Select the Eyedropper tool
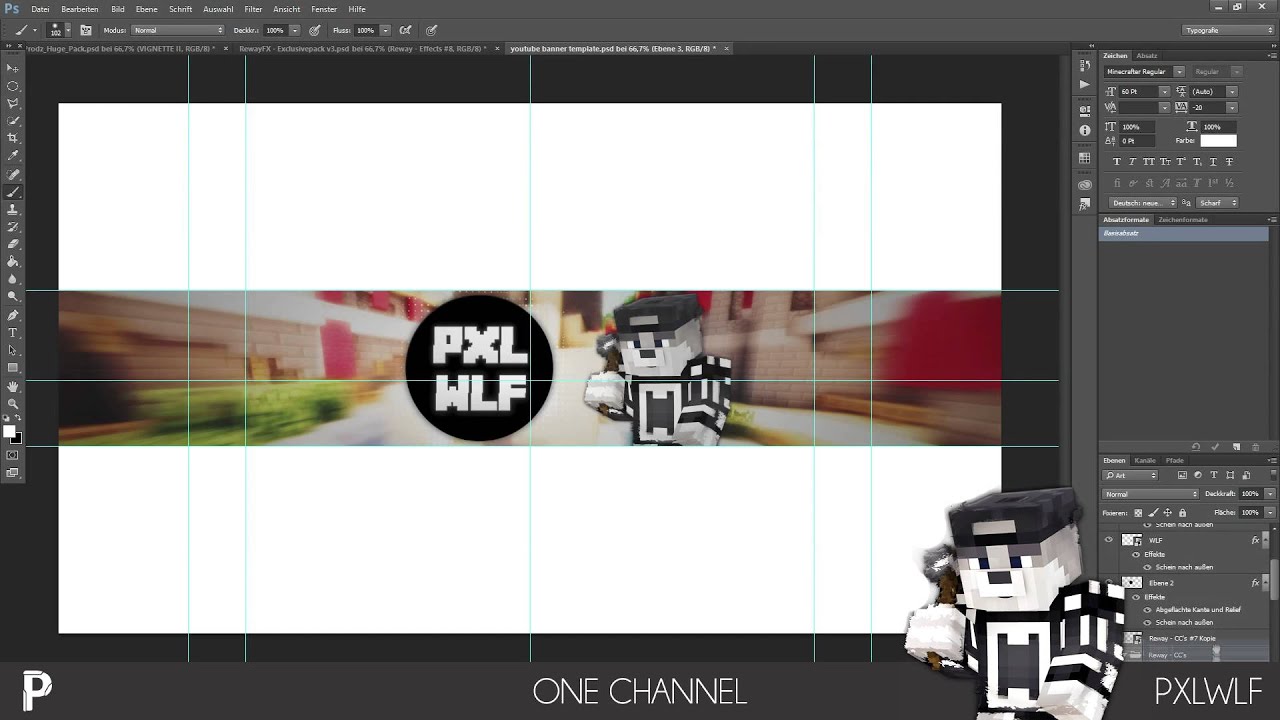The height and width of the screenshot is (720, 1280). [x=13, y=156]
